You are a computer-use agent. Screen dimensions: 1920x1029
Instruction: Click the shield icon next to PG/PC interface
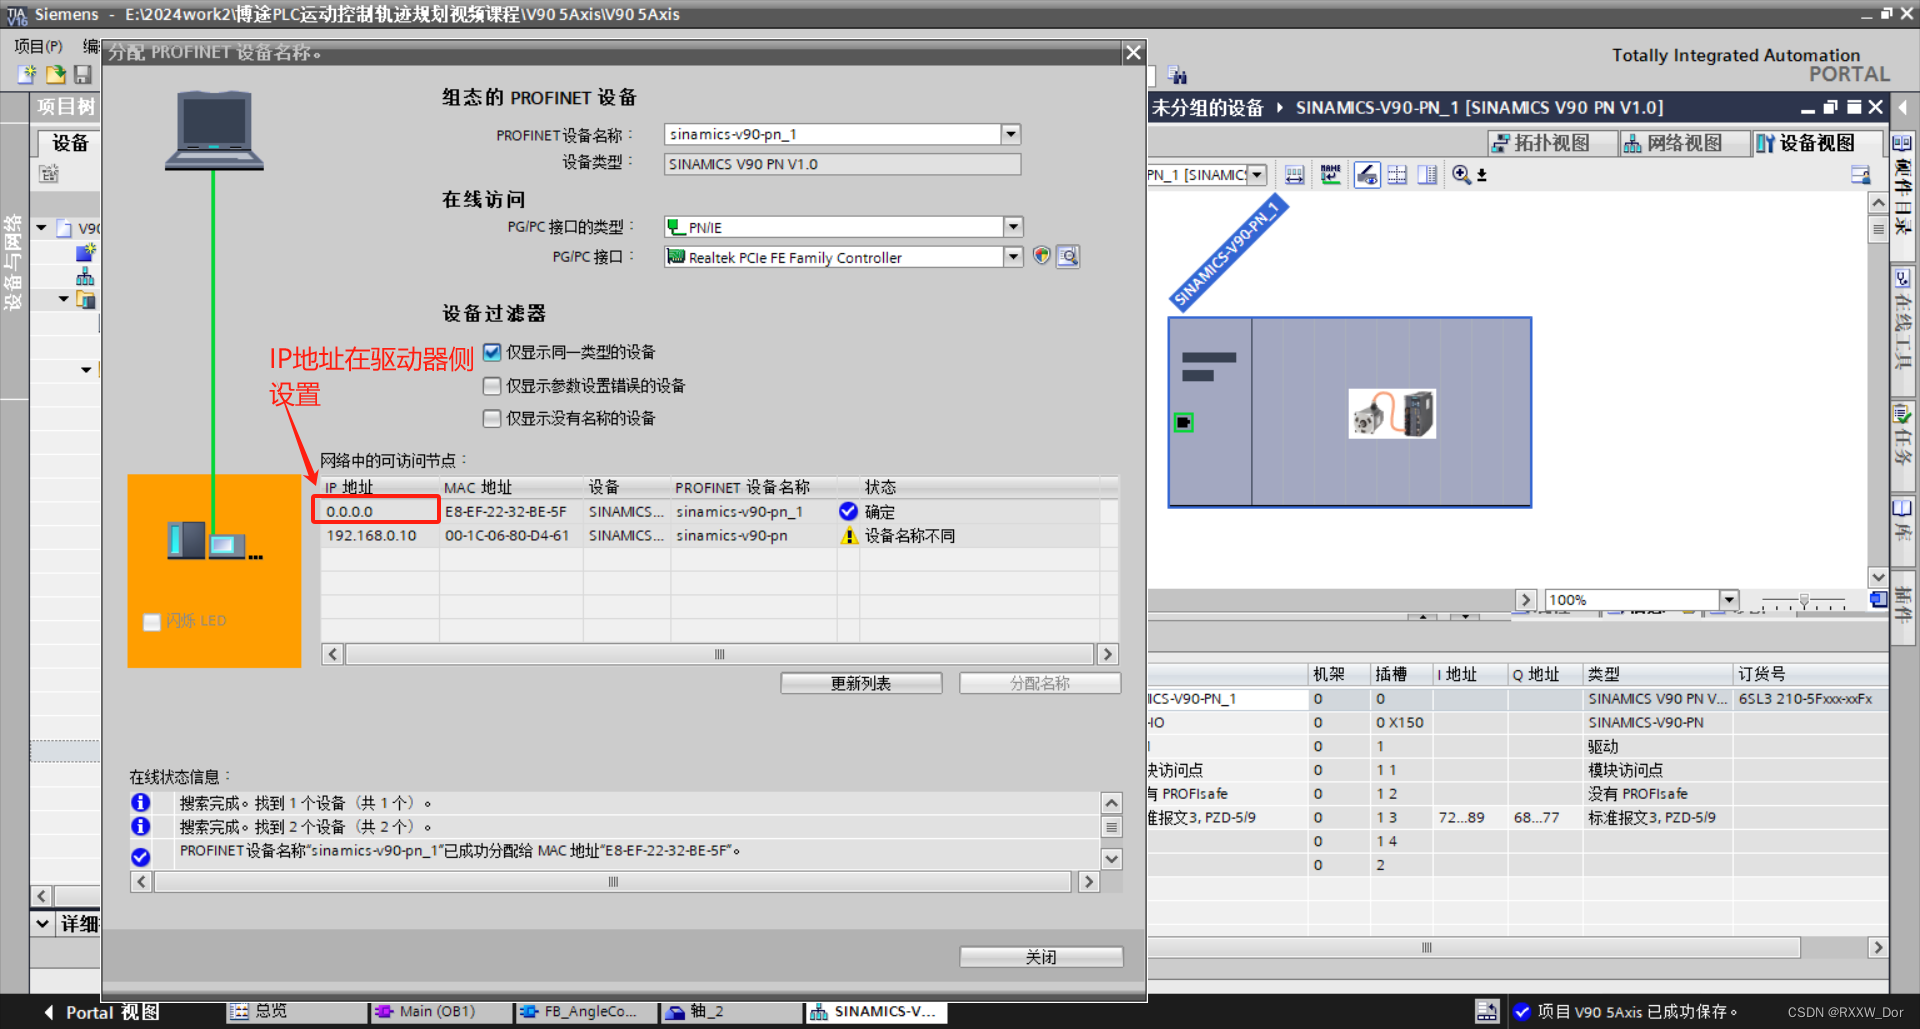(1042, 256)
